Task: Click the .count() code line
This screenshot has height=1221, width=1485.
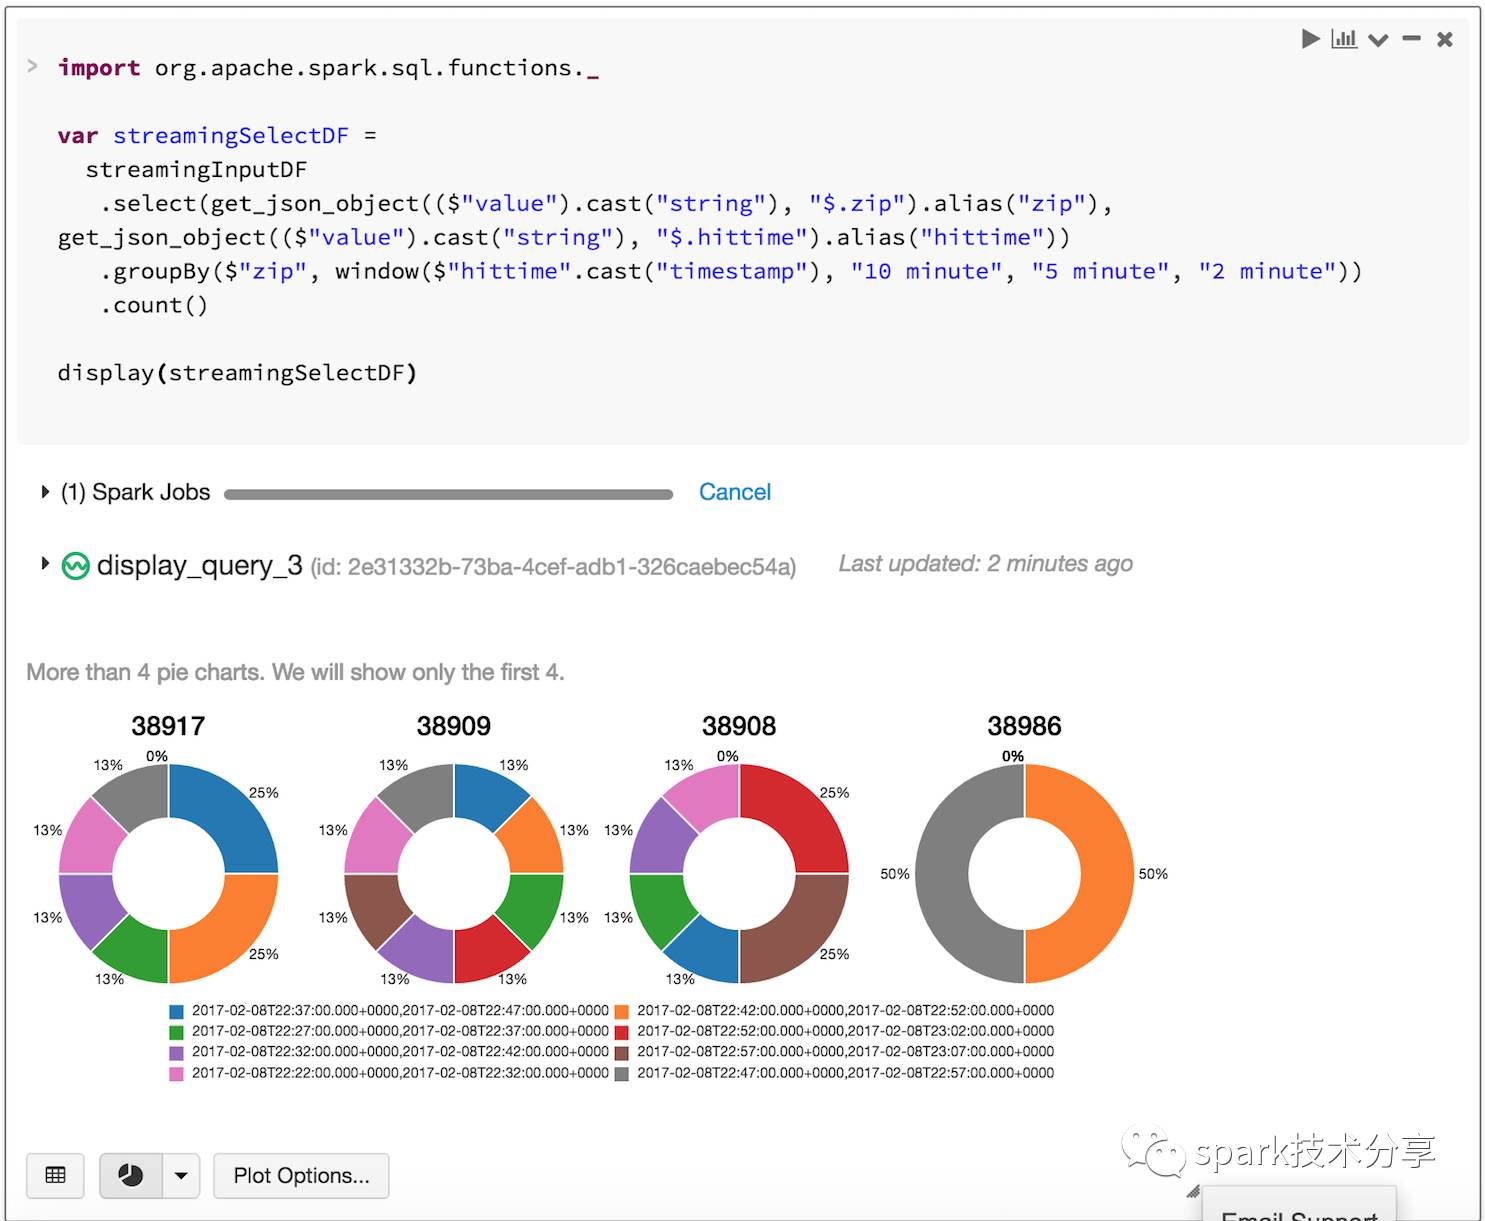Action: [x=154, y=305]
